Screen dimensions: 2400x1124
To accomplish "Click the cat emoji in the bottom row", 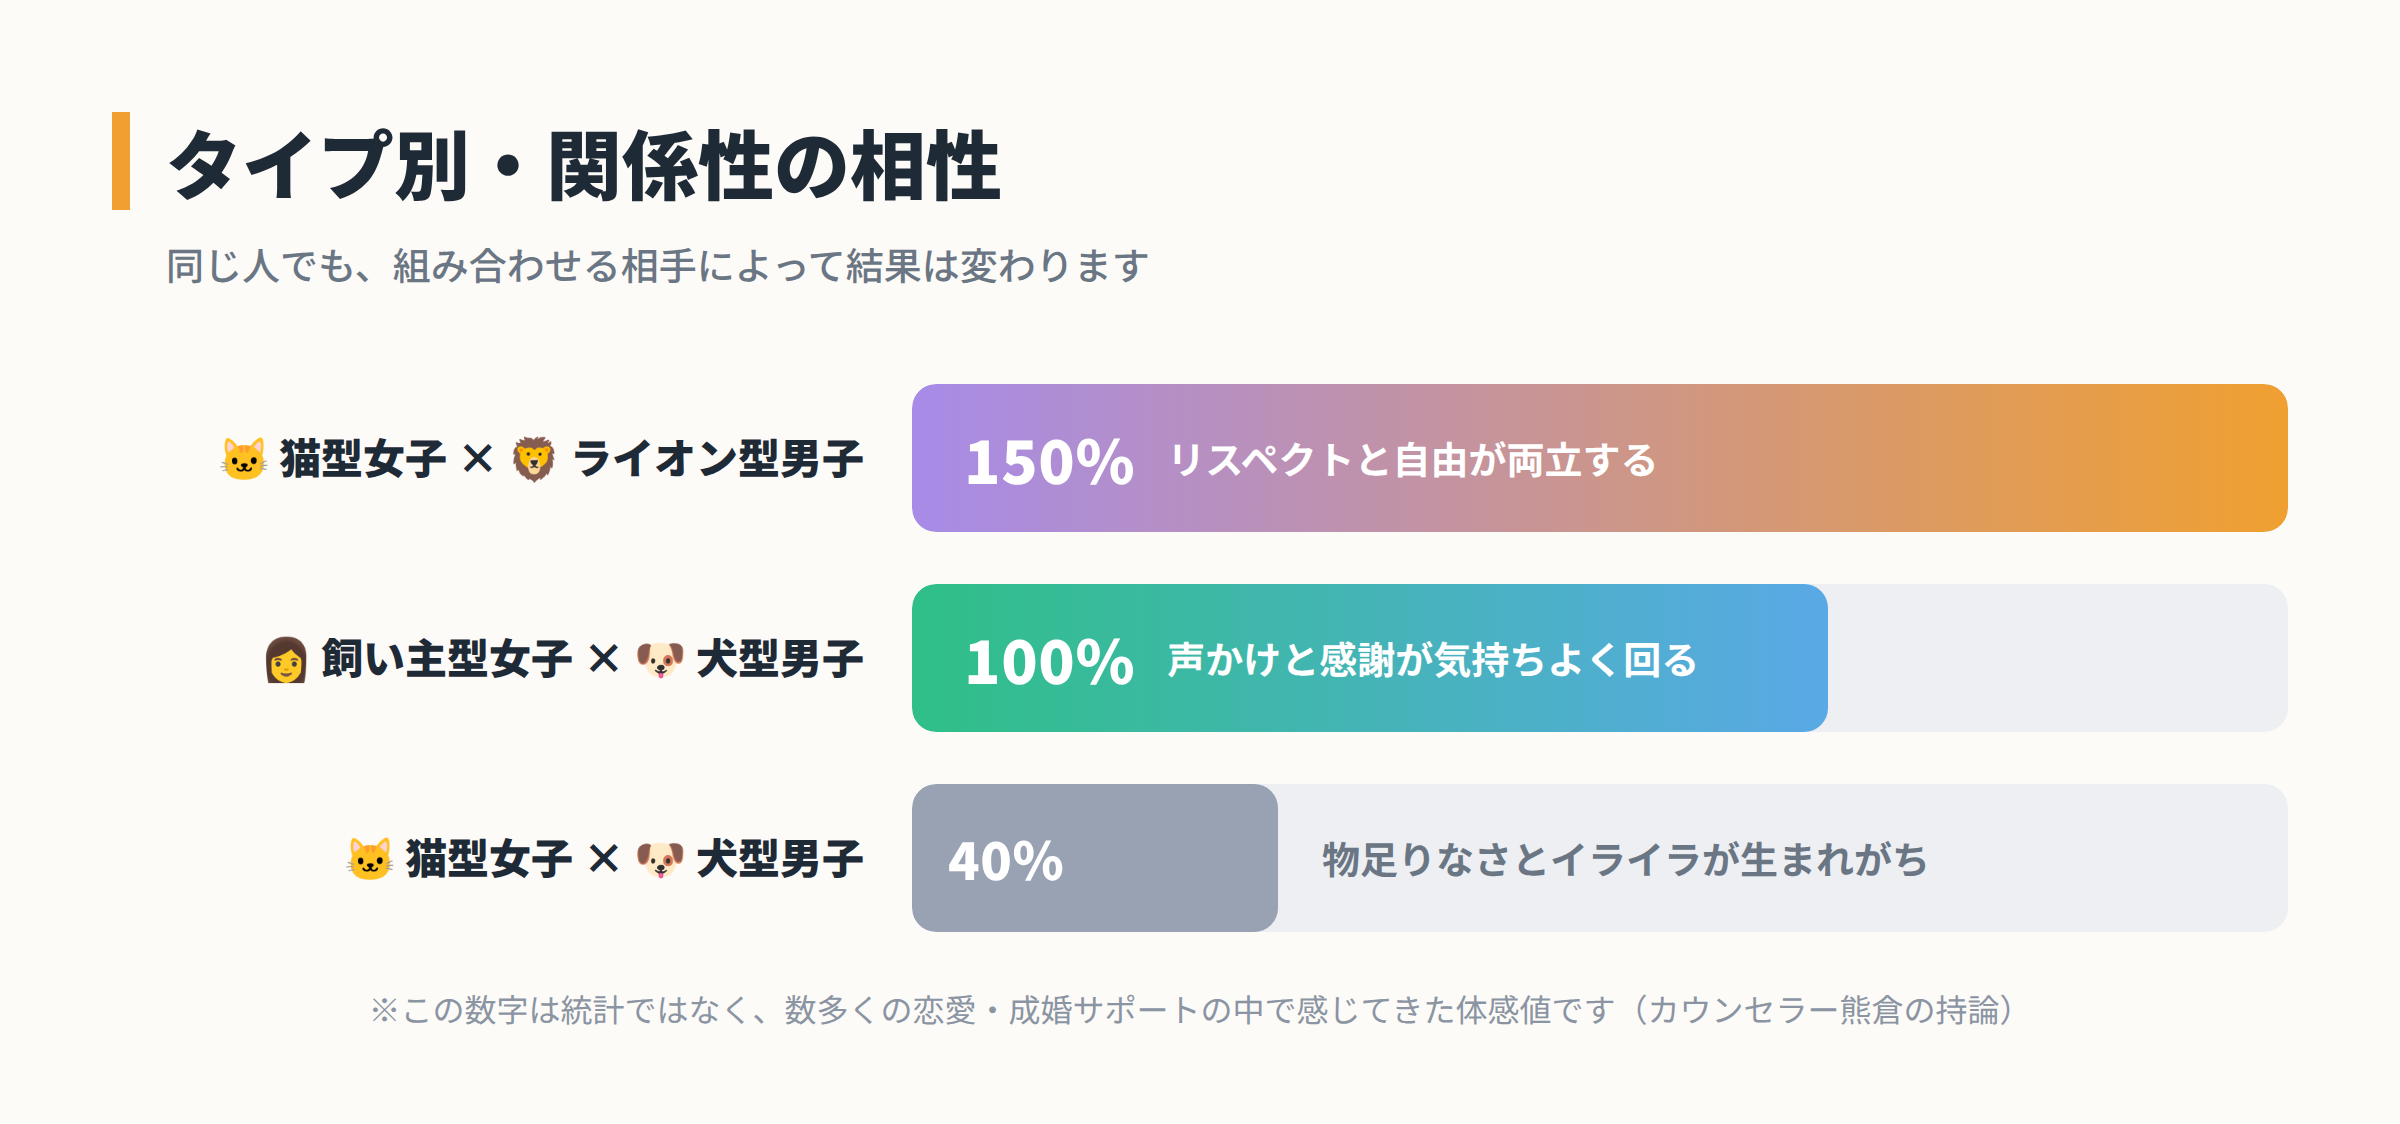I will [x=370, y=859].
